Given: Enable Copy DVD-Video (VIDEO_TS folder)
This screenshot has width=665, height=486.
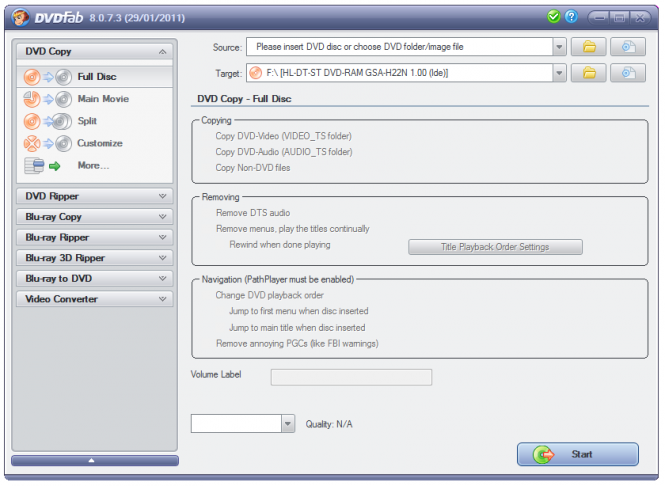Looking at the screenshot, I should pyautogui.click(x=283, y=136).
